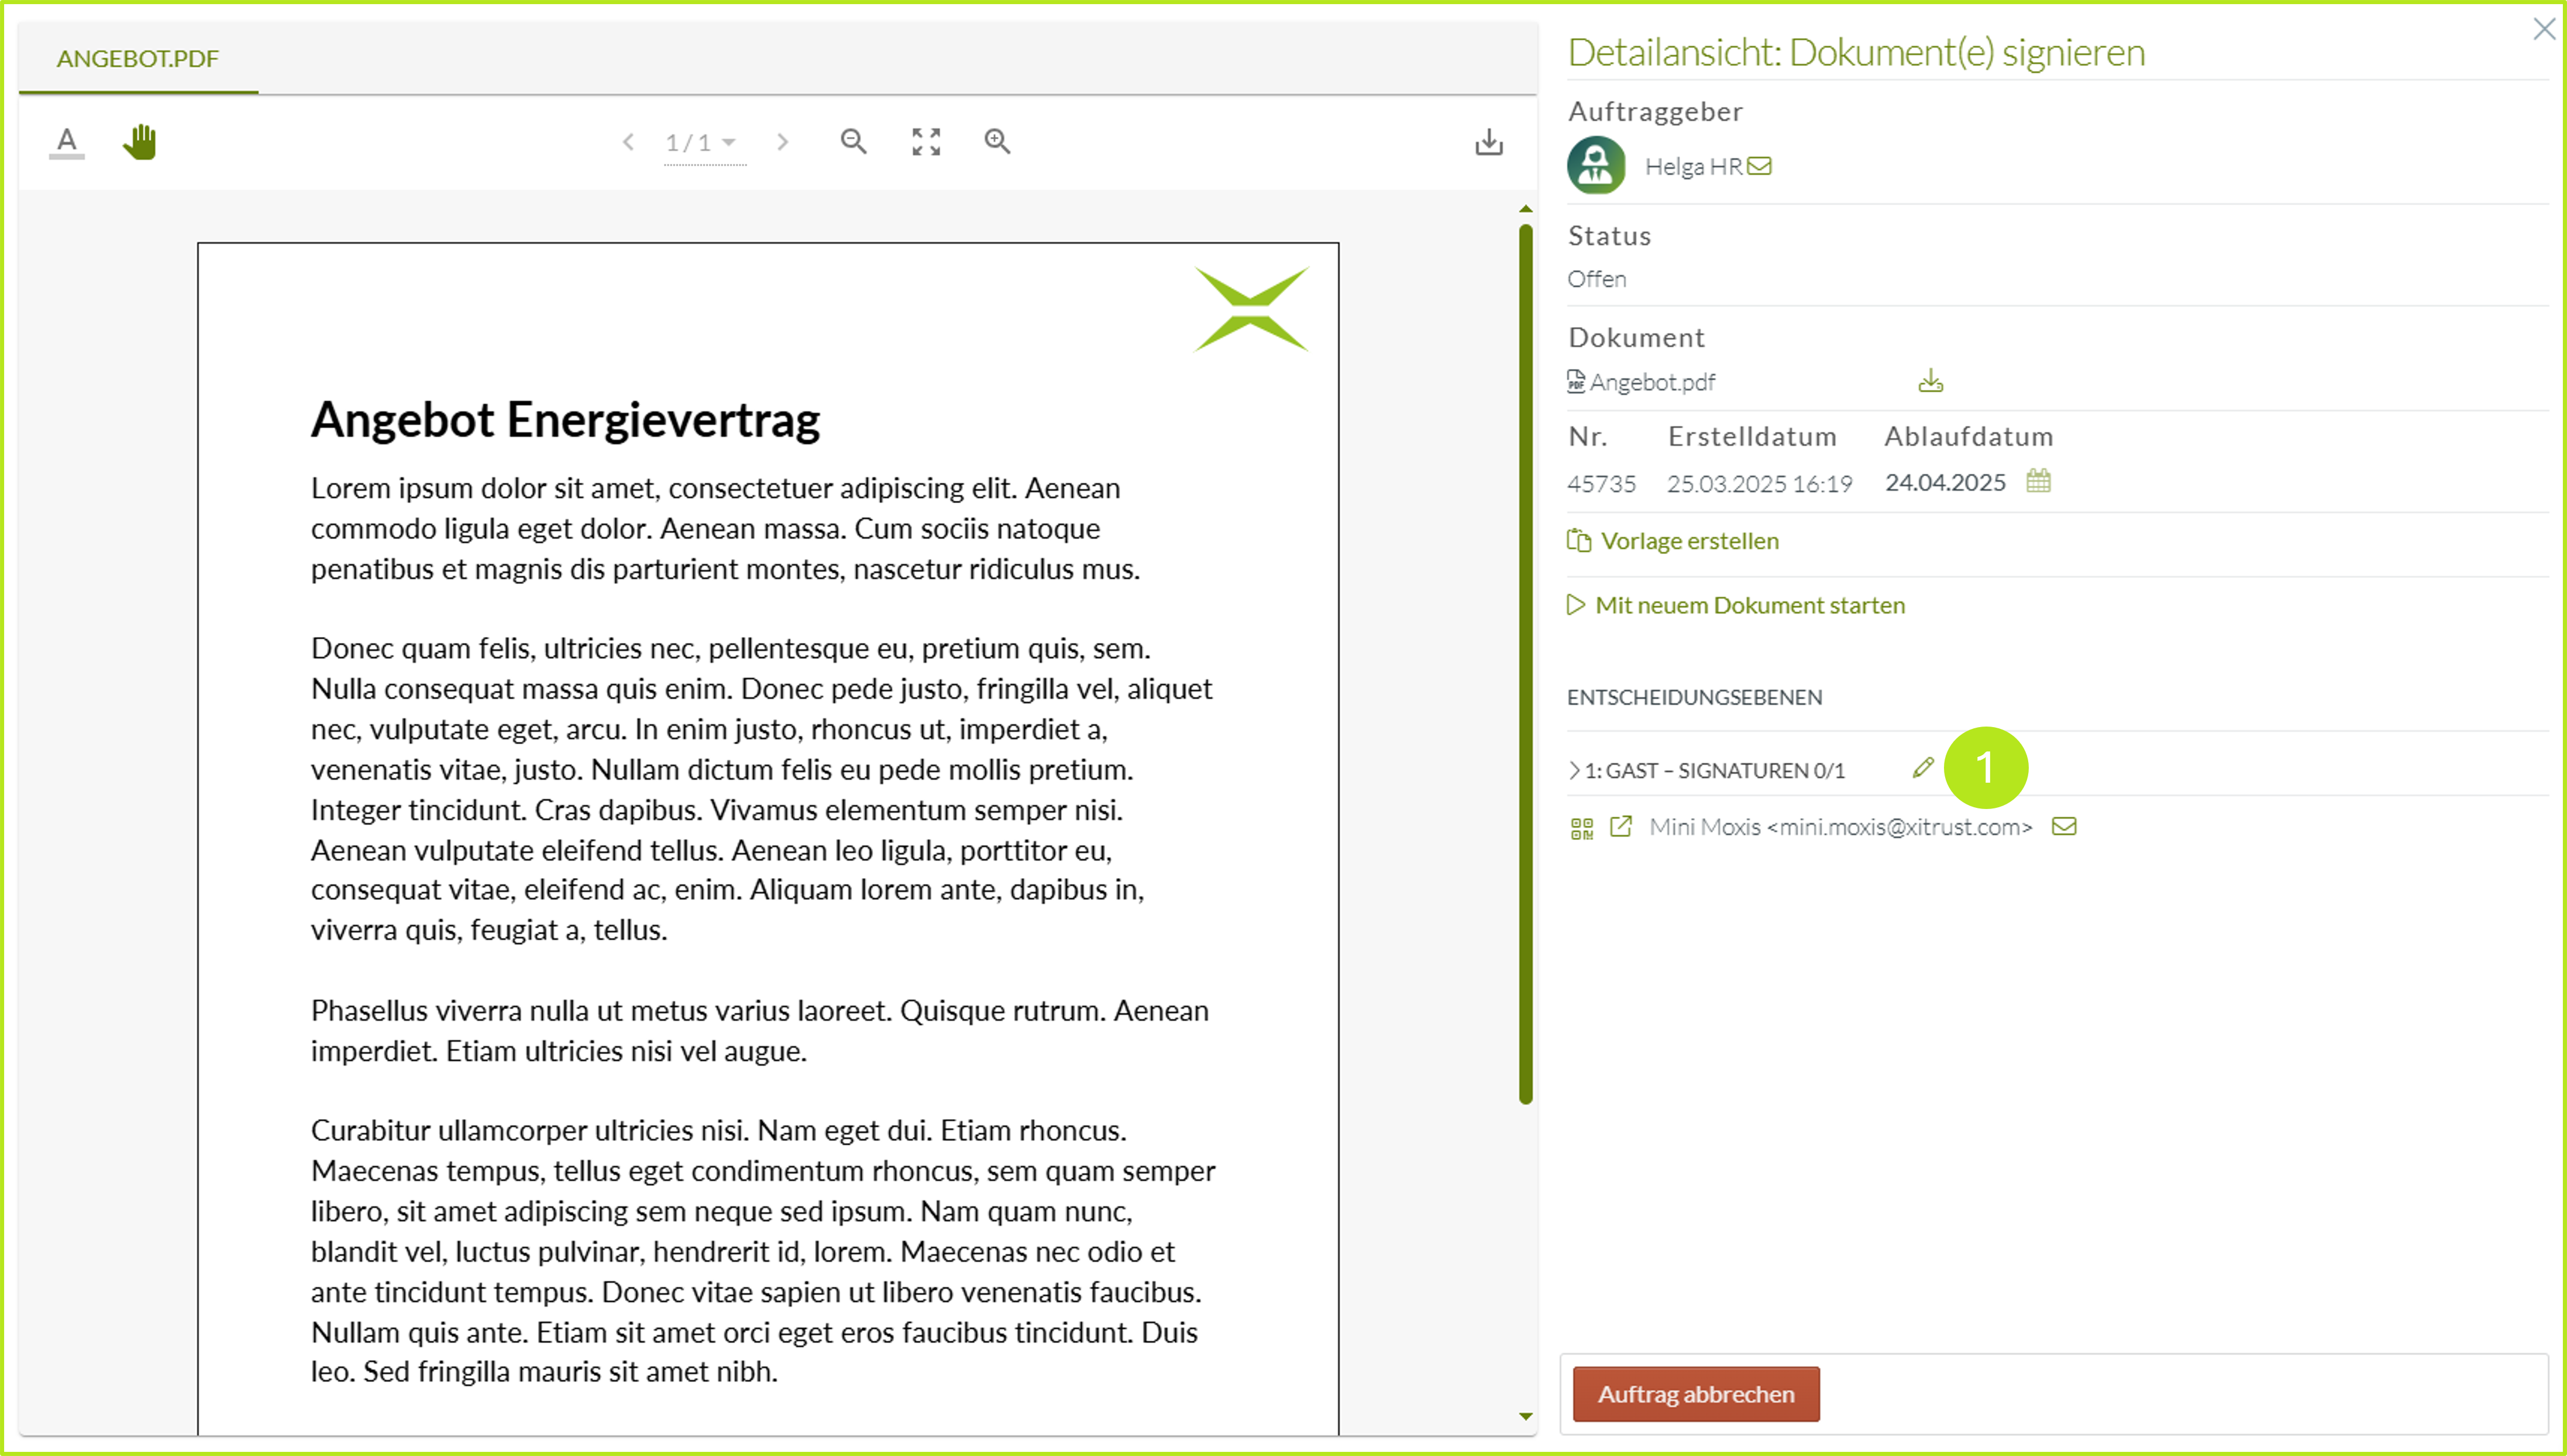Screen dimensions: 2567x1456
Task: Email the Auftraggeber Helga HR
Action: pyautogui.click(x=1760, y=166)
